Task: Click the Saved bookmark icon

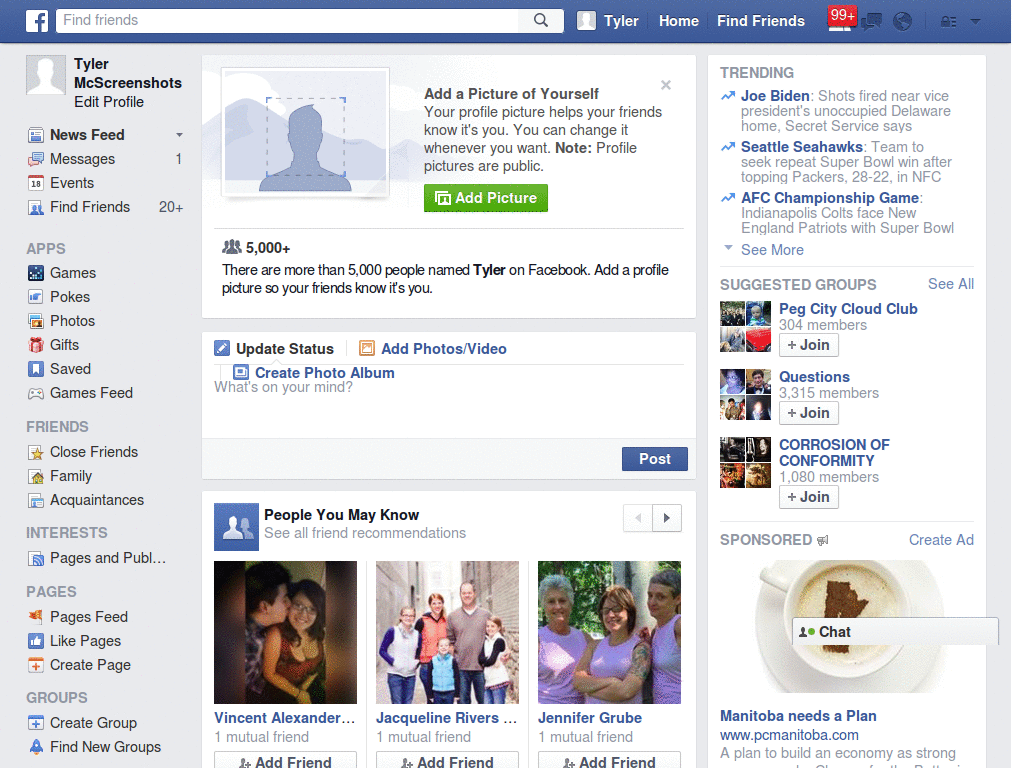Action: point(36,369)
